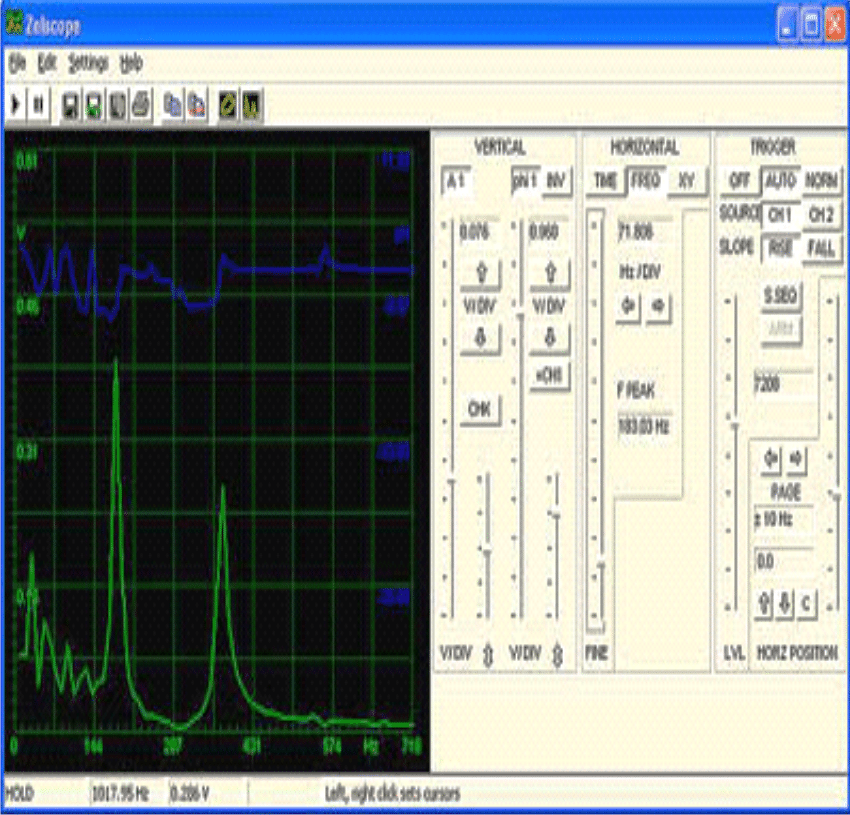
Task: Pause acquisition with the toolbar pause button
Action: pos(38,104)
